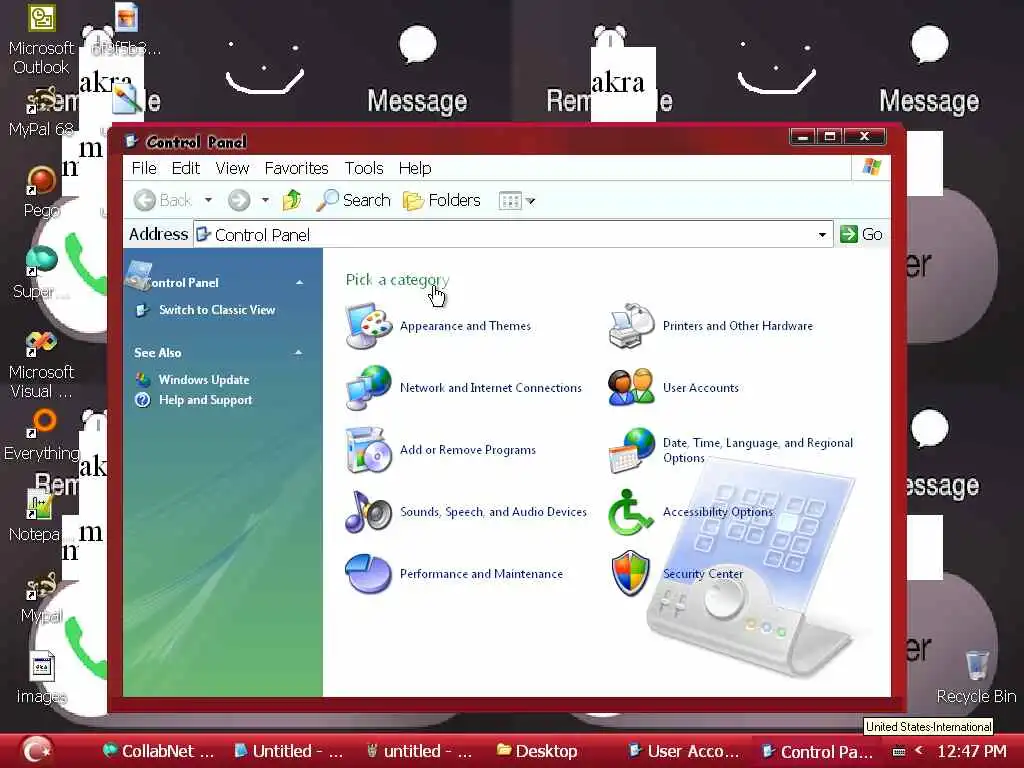
Task: Collapse the Control Panel sidebar section
Action: pos(299,283)
